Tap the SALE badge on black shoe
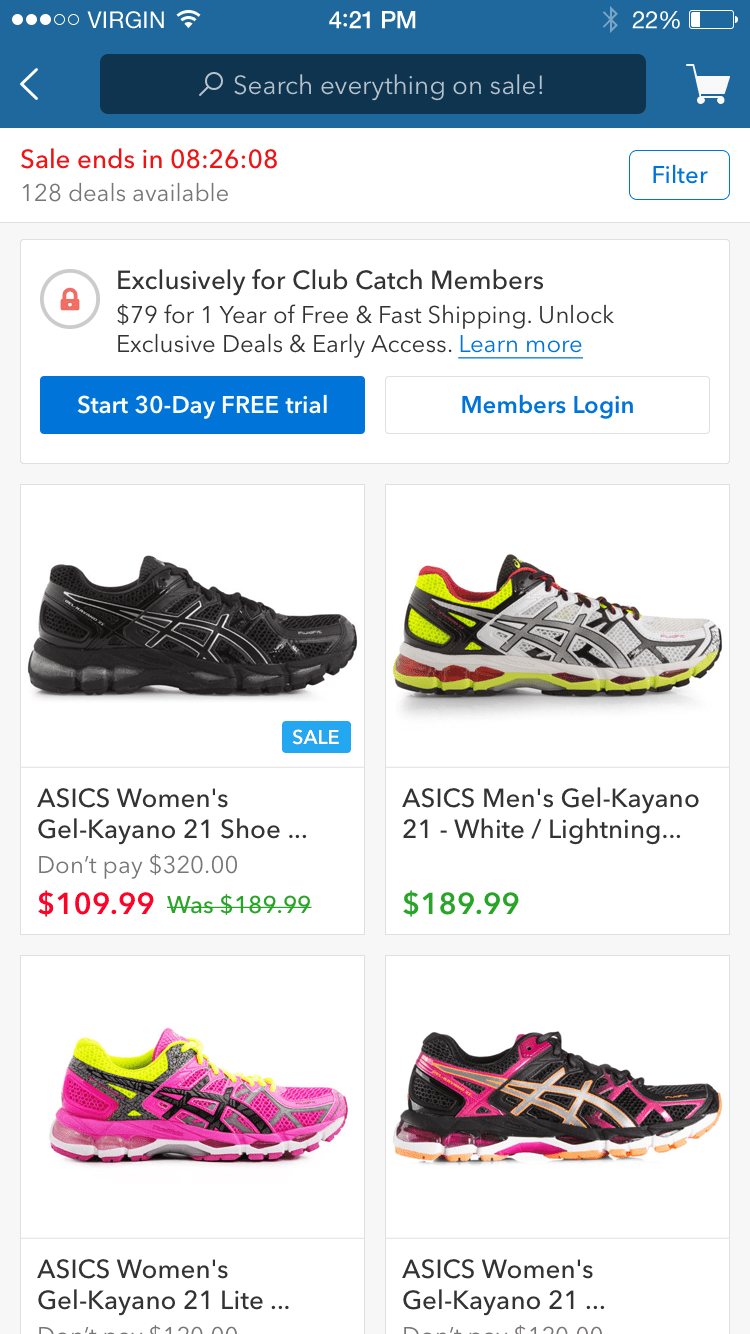 316,737
